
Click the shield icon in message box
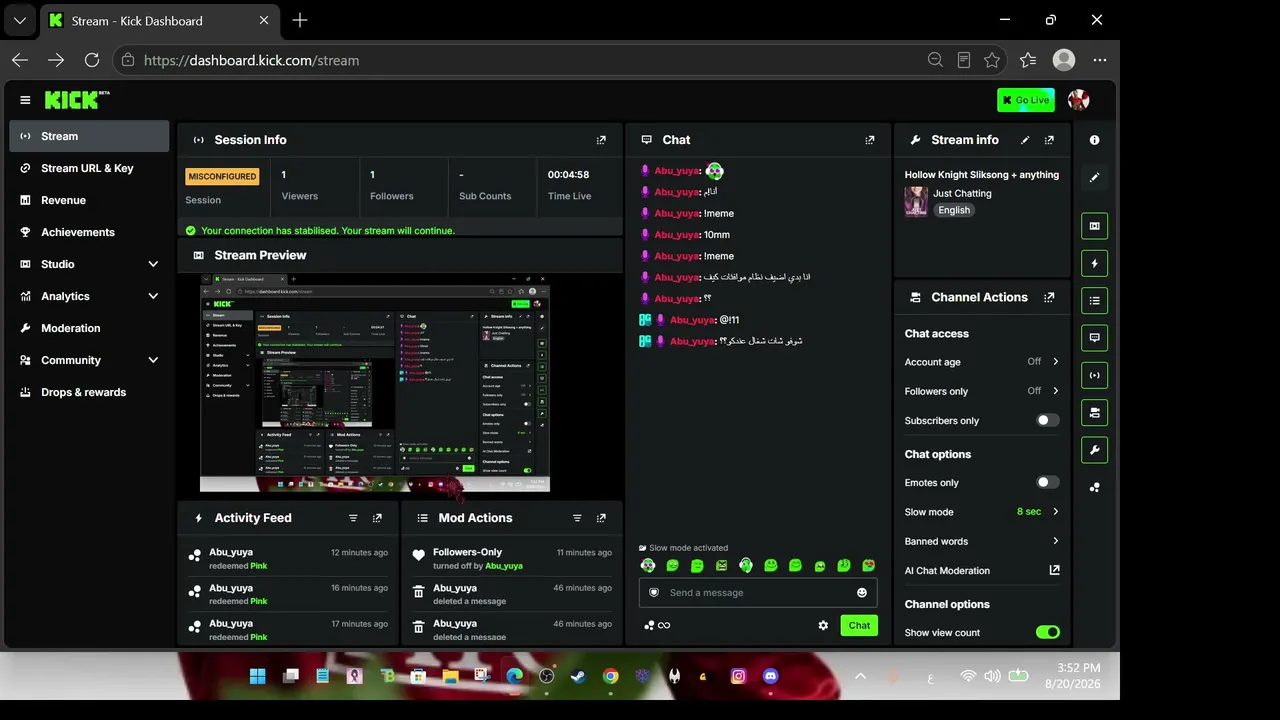(654, 593)
